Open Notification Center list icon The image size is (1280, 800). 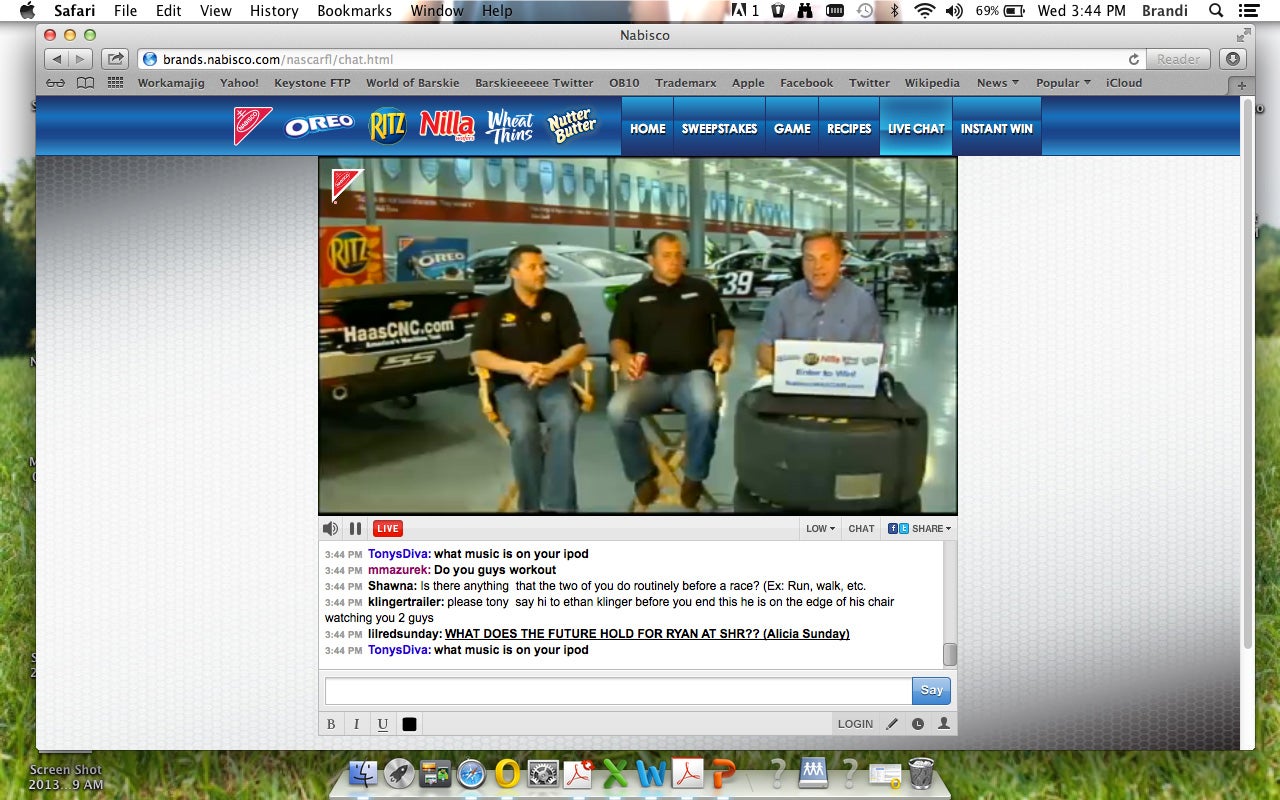point(1247,11)
